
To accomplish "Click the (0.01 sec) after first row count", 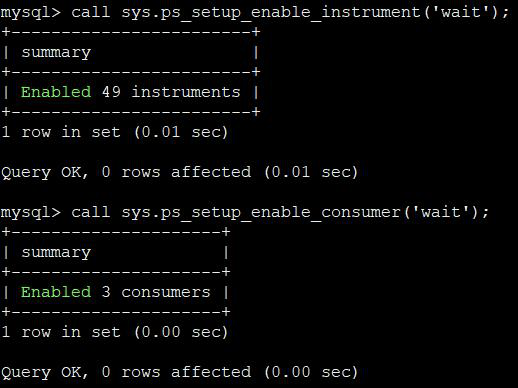I will [181, 132].
